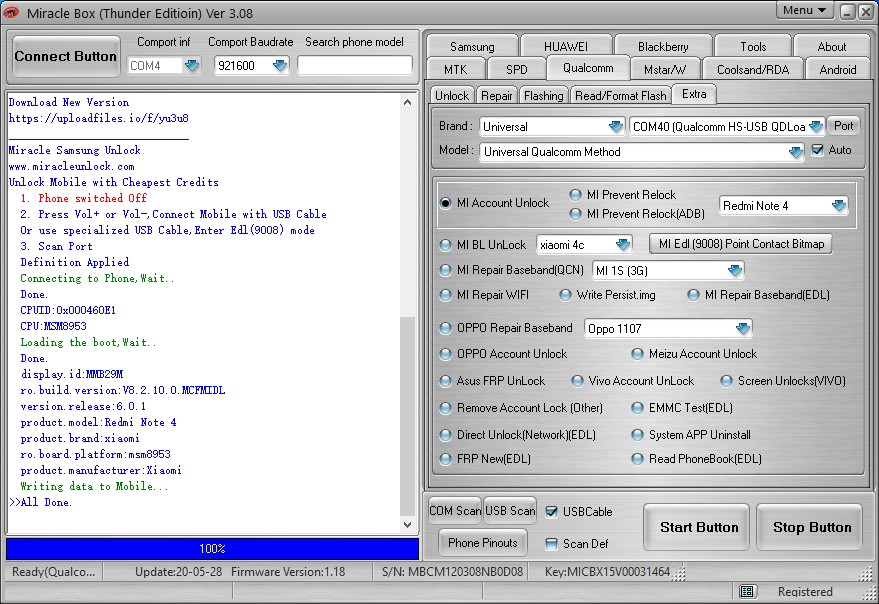Viewport: 879px width, 604px height.
Task: Open the Comport inf COM4 dropdown
Action: tap(192, 66)
